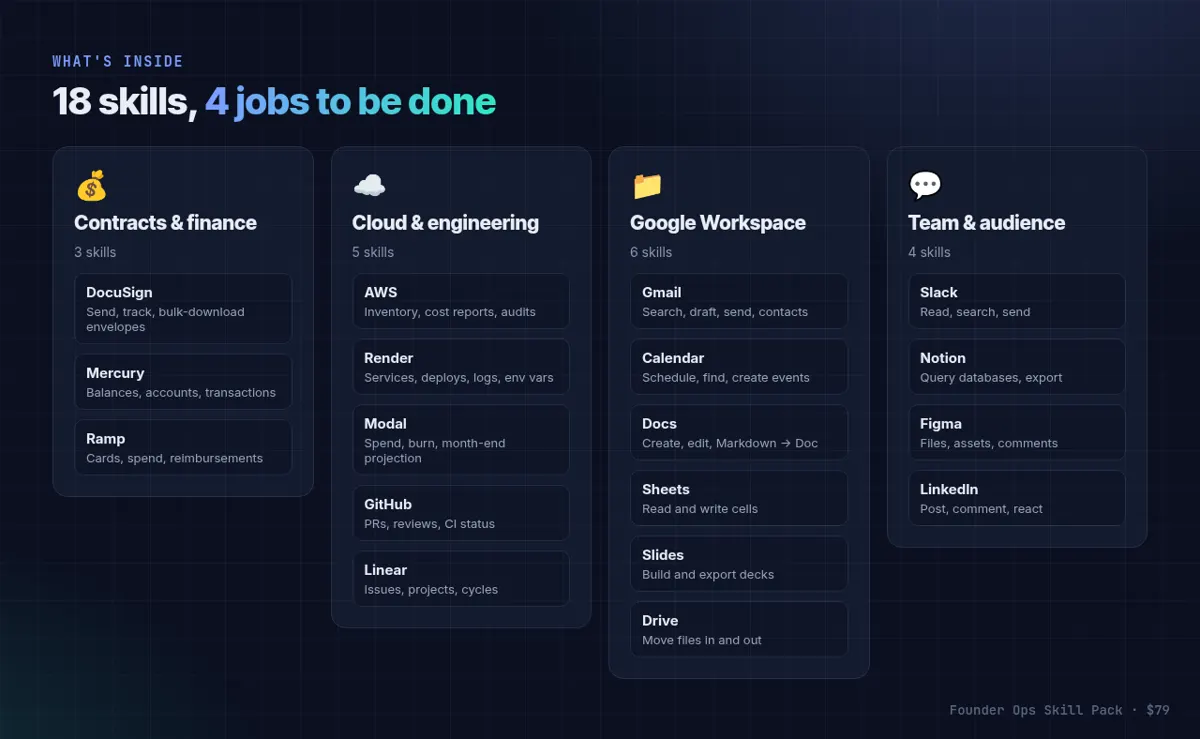Click 'Services, deploys, logs, env vars' description

459,378
